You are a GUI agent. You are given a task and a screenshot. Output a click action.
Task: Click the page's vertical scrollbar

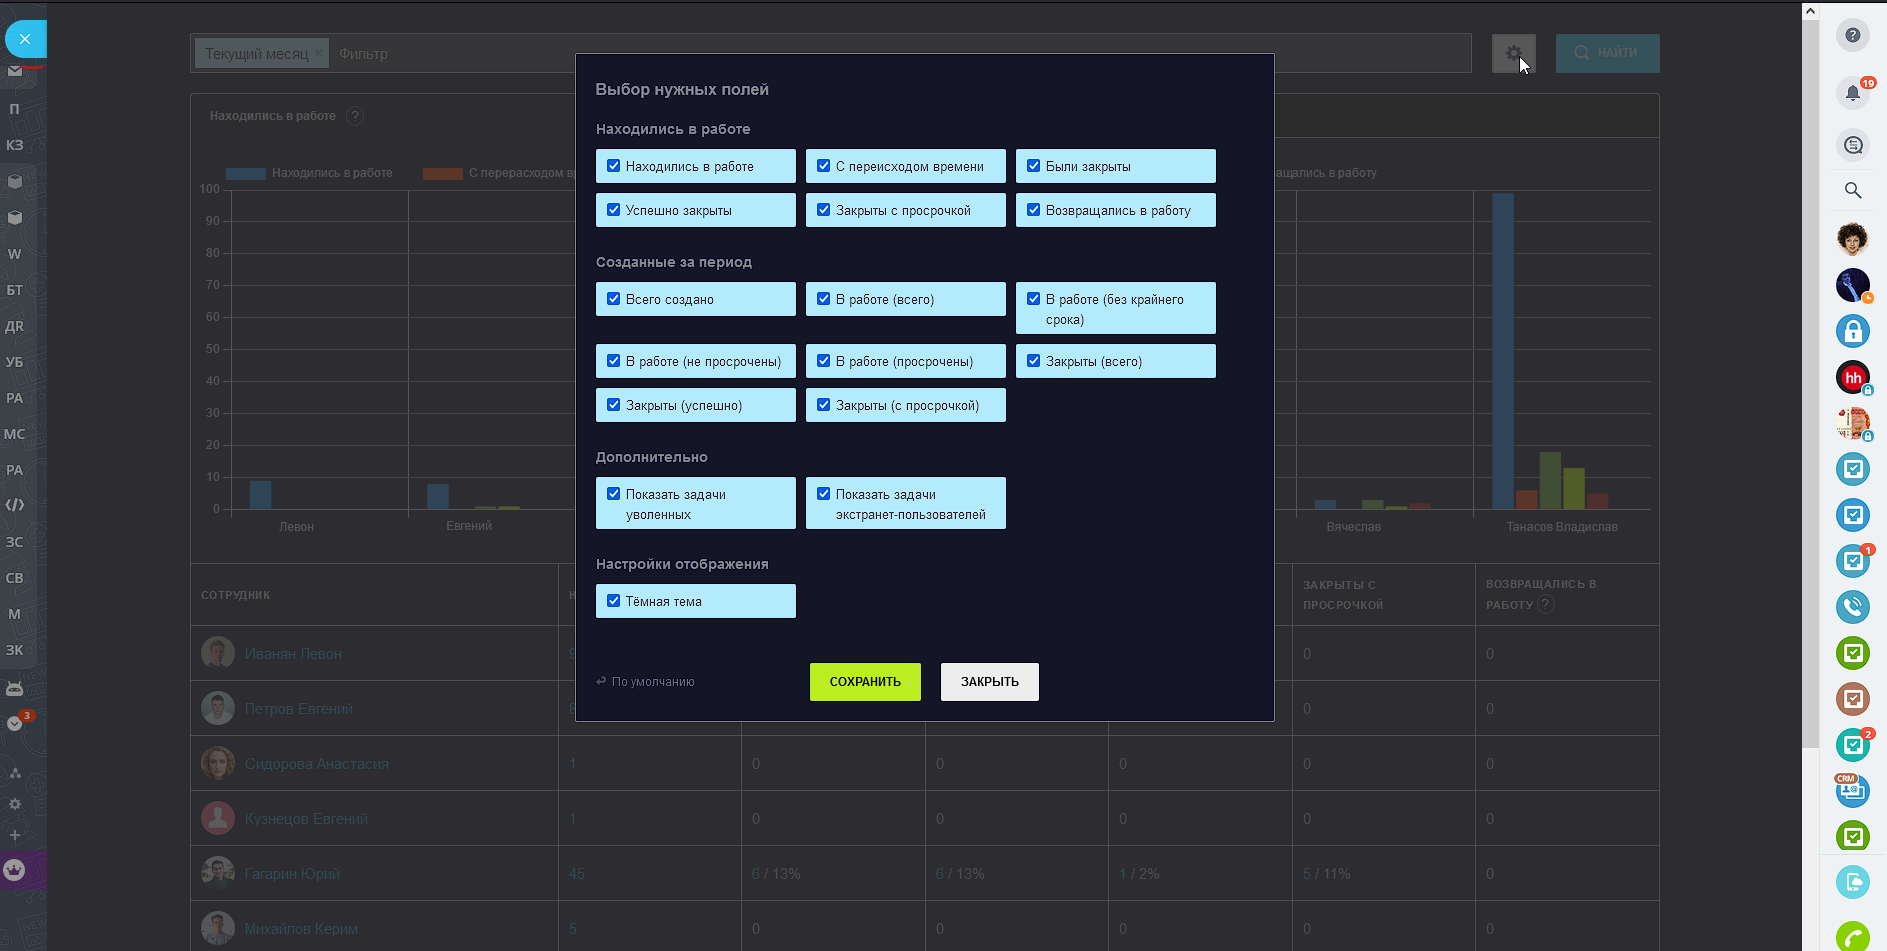[1810, 400]
